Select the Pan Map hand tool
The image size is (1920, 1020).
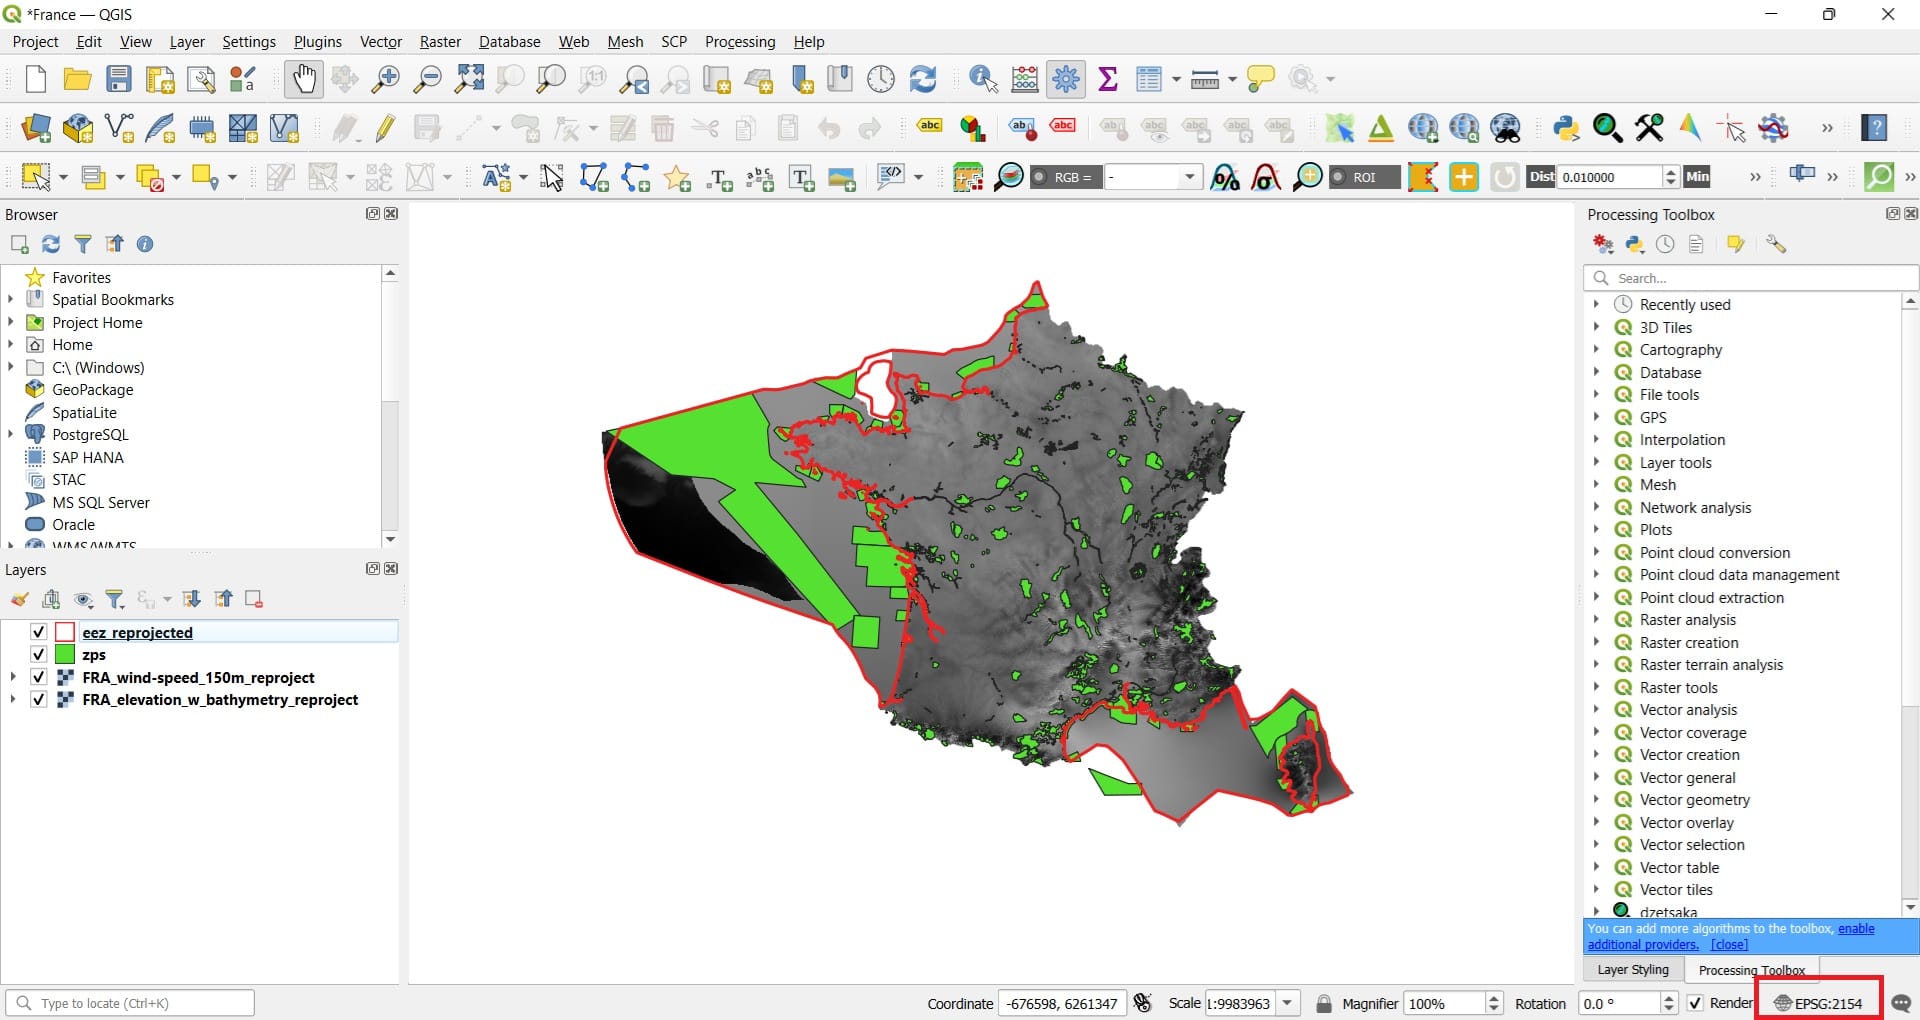(x=303, y=79)
